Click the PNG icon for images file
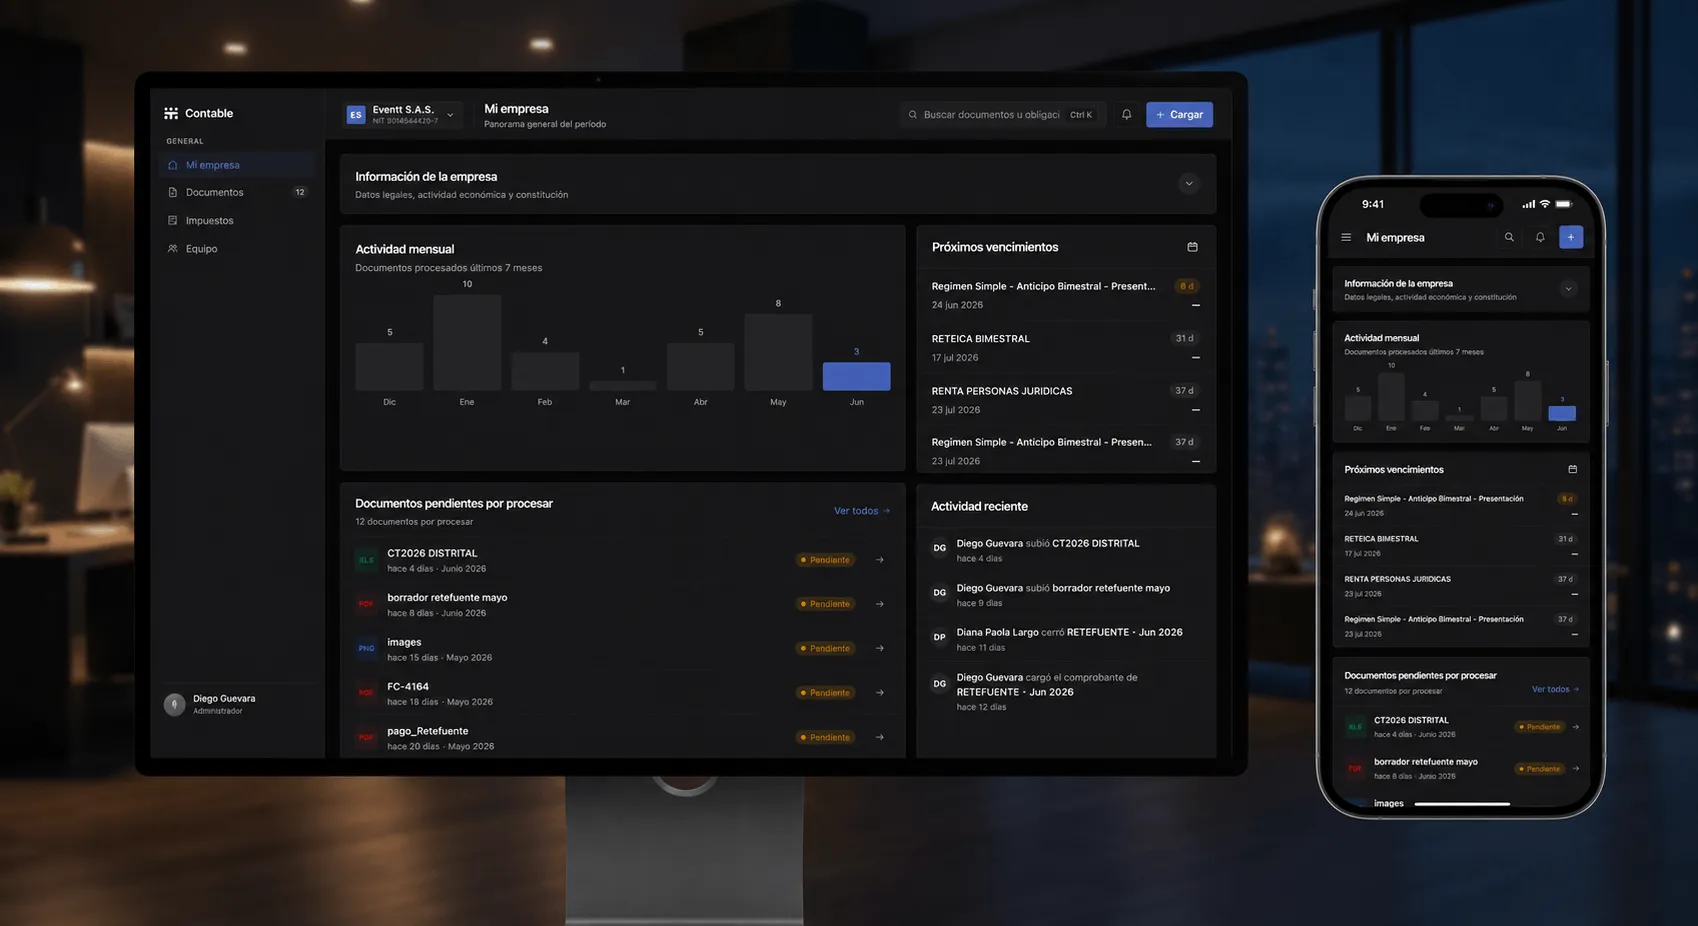Viewport: 1698px width, 926px height. [x=366, y=648]
